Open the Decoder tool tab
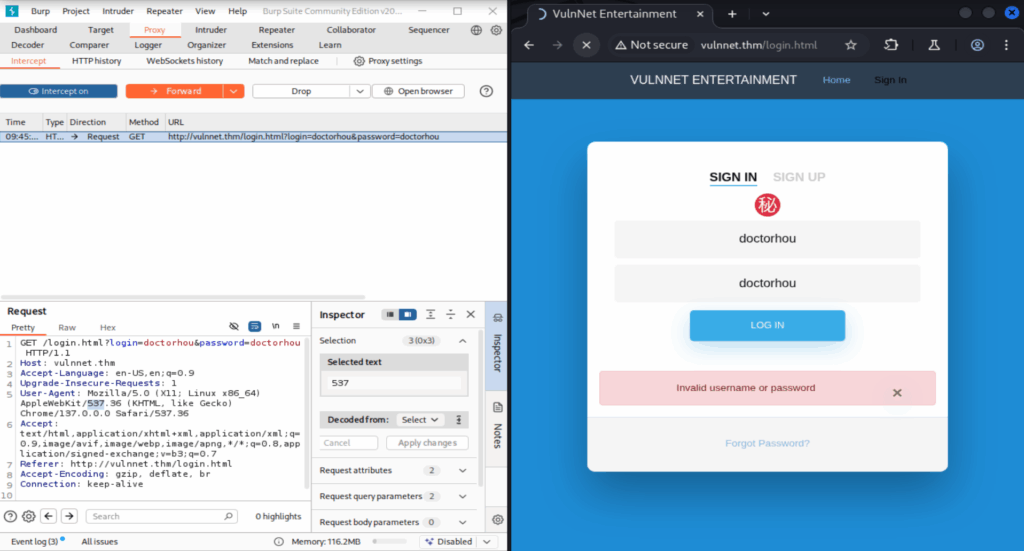Image resolution: width=1024 pixels, height=551 pixels. pos(27,45)
